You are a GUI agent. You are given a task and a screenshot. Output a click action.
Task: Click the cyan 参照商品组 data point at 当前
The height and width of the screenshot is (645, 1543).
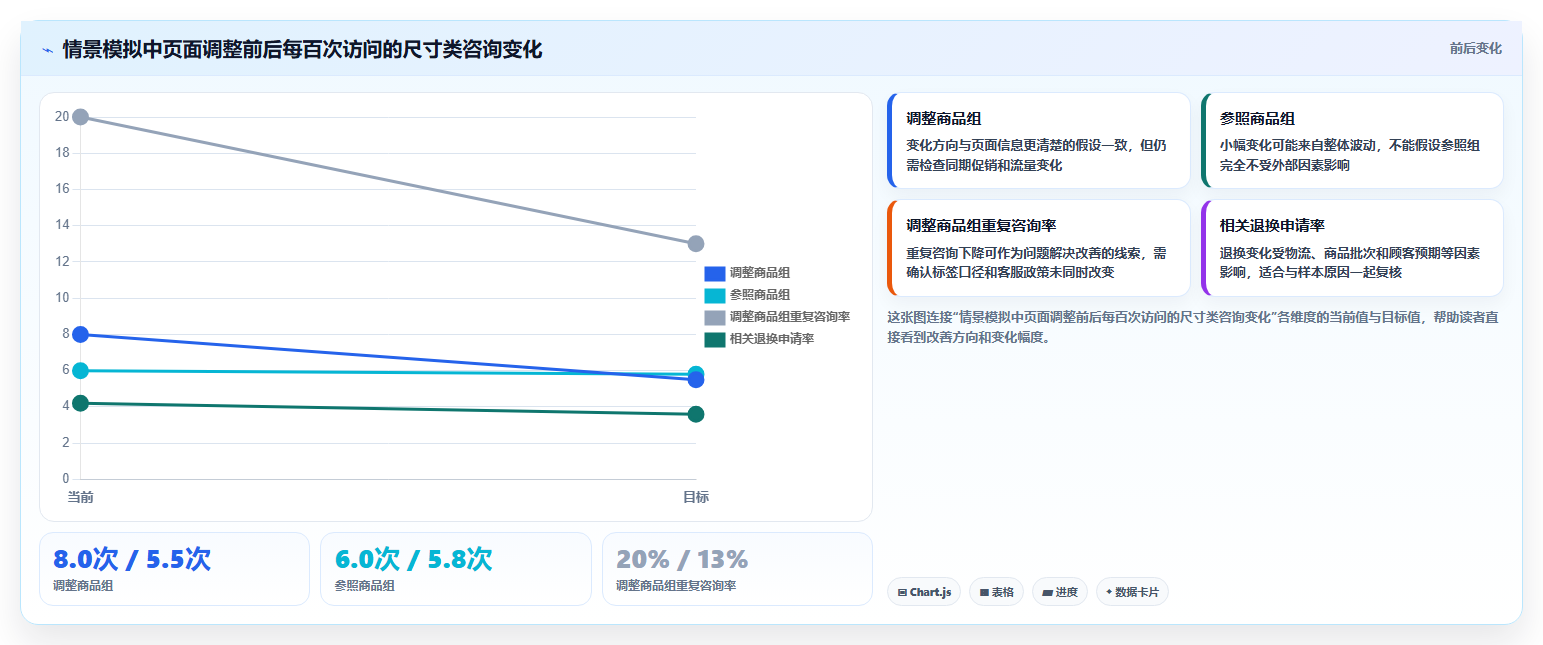81,370
